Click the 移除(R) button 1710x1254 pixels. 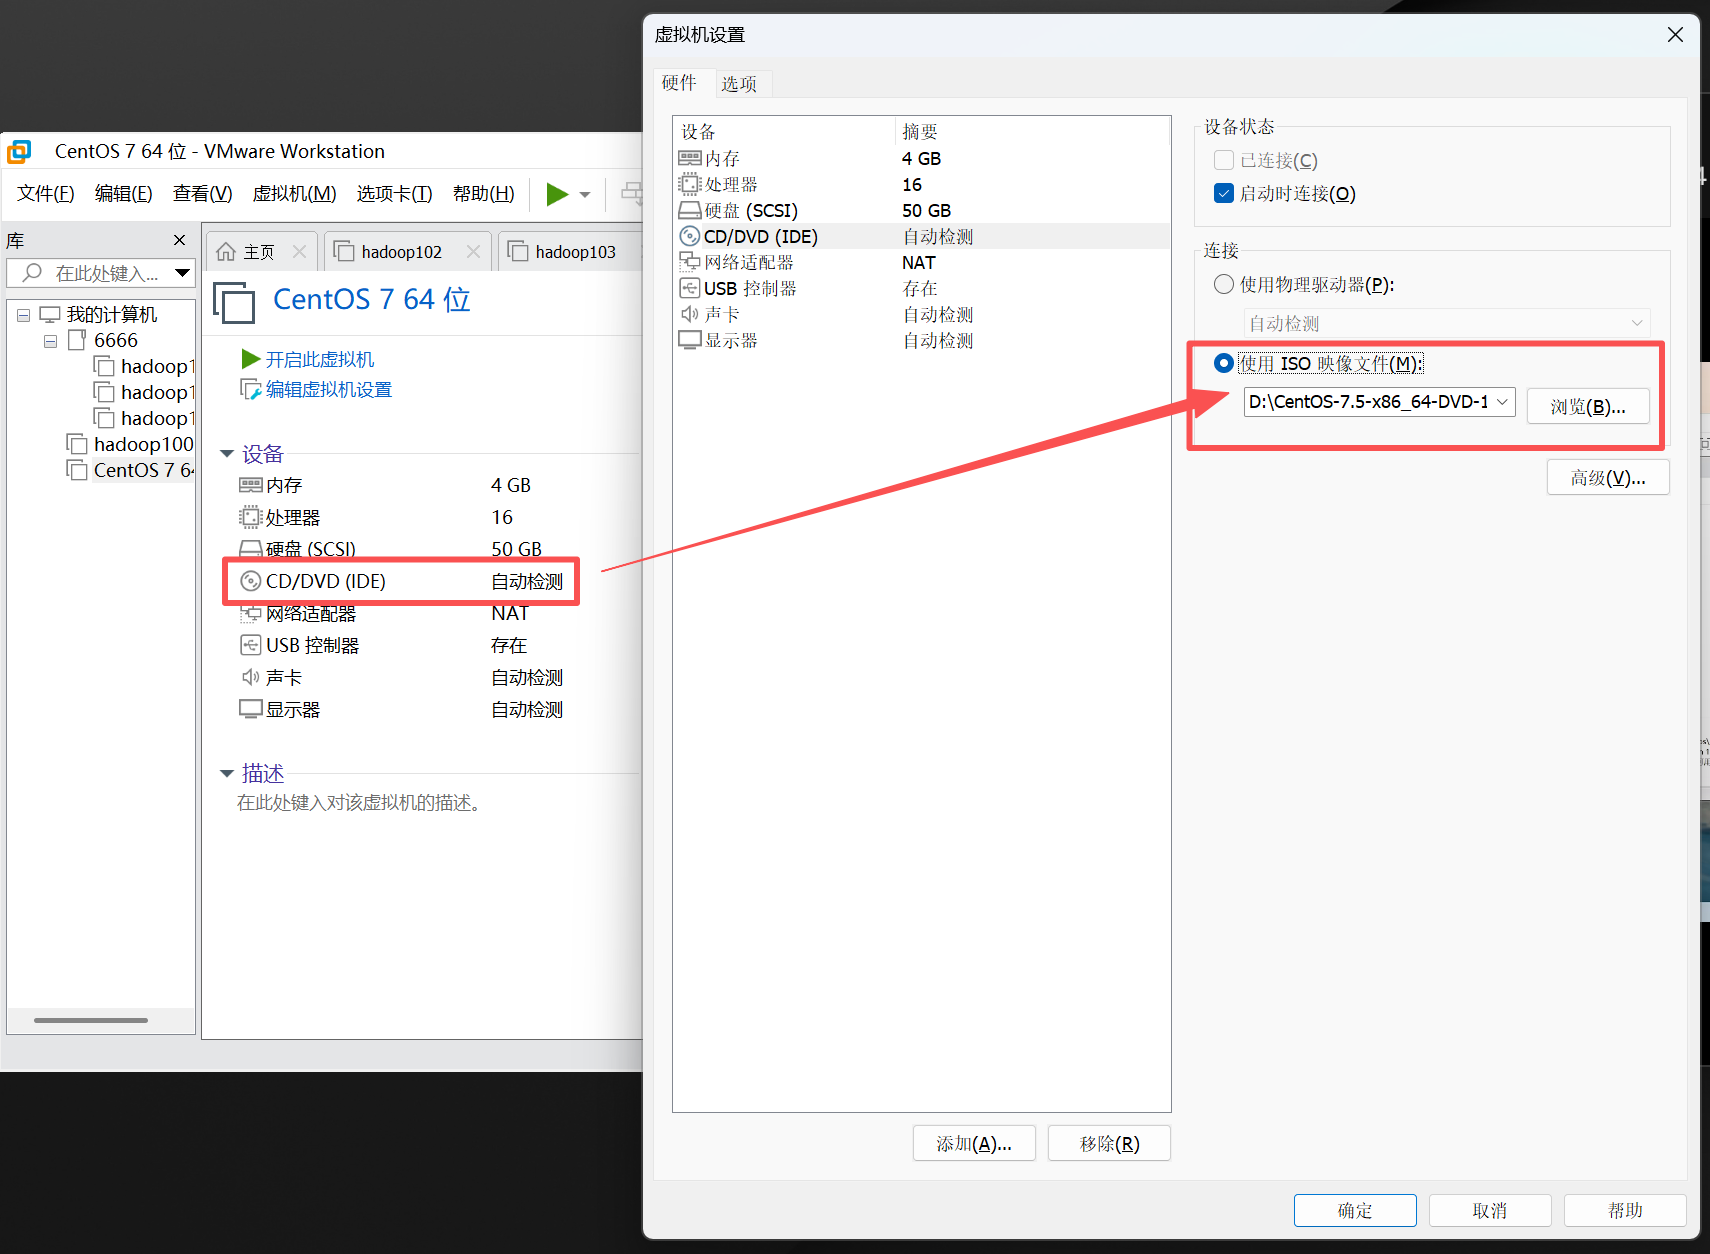click(x=1109, y=1143)
